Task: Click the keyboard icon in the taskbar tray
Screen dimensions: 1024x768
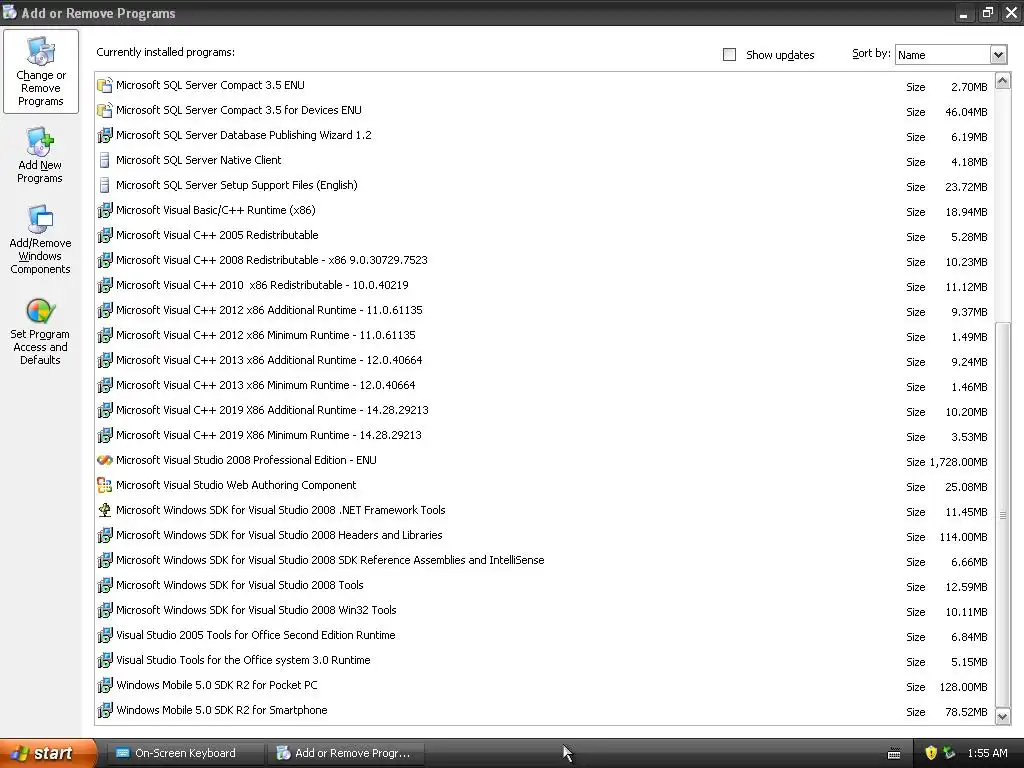Action: (894, 754)
